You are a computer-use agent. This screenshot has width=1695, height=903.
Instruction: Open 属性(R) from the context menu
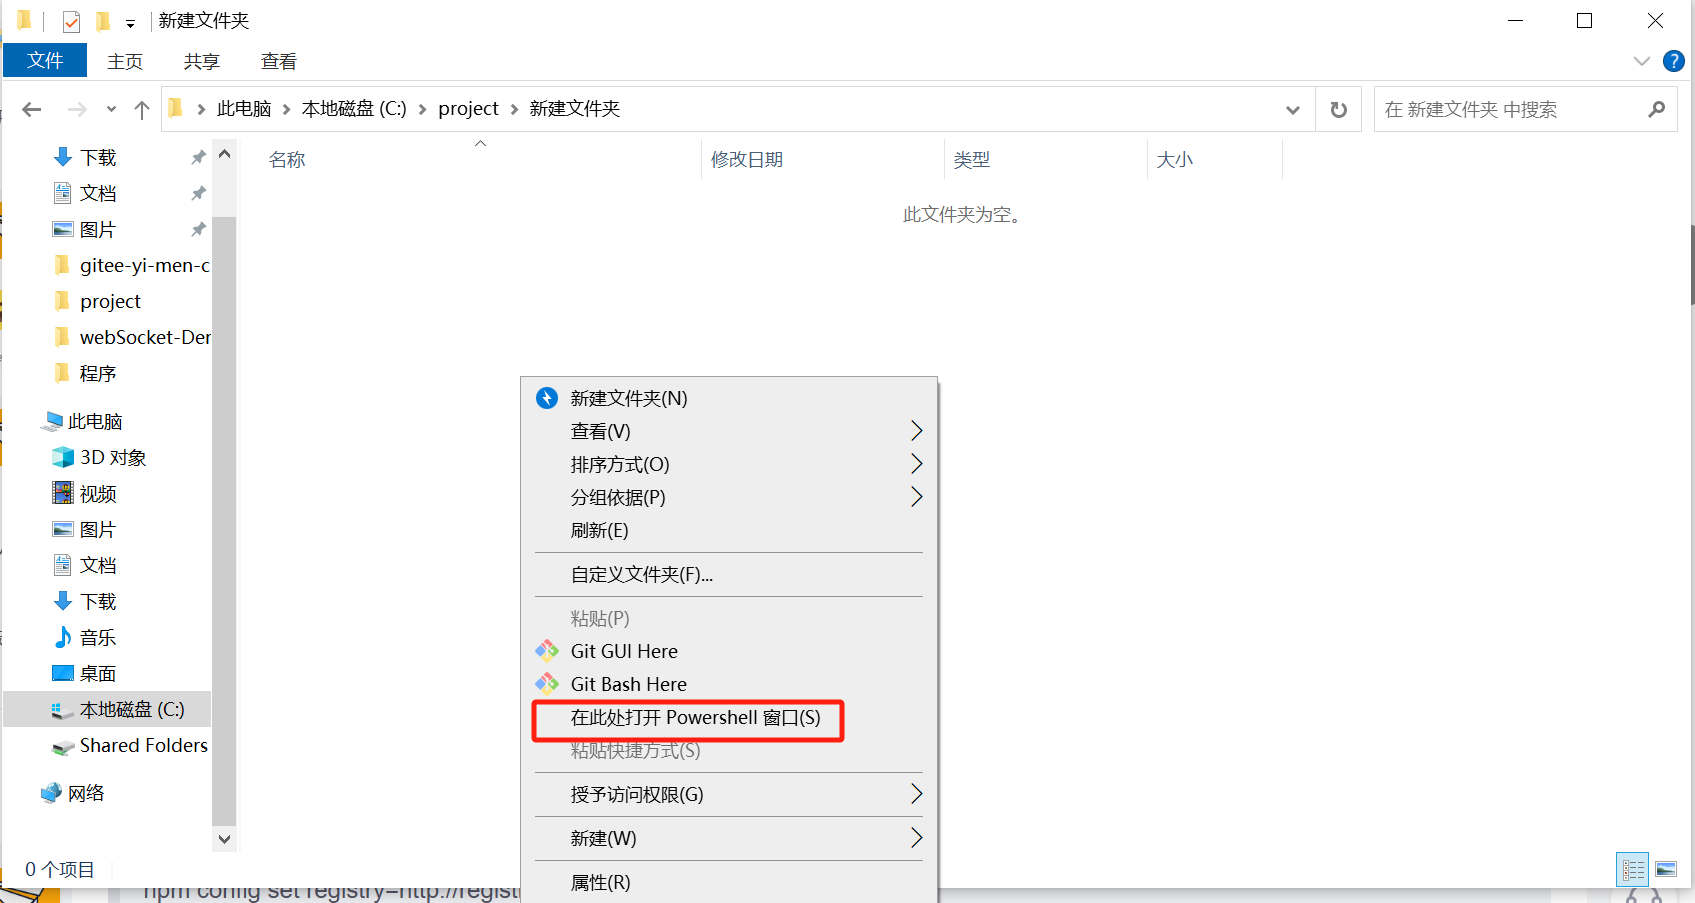729,882
